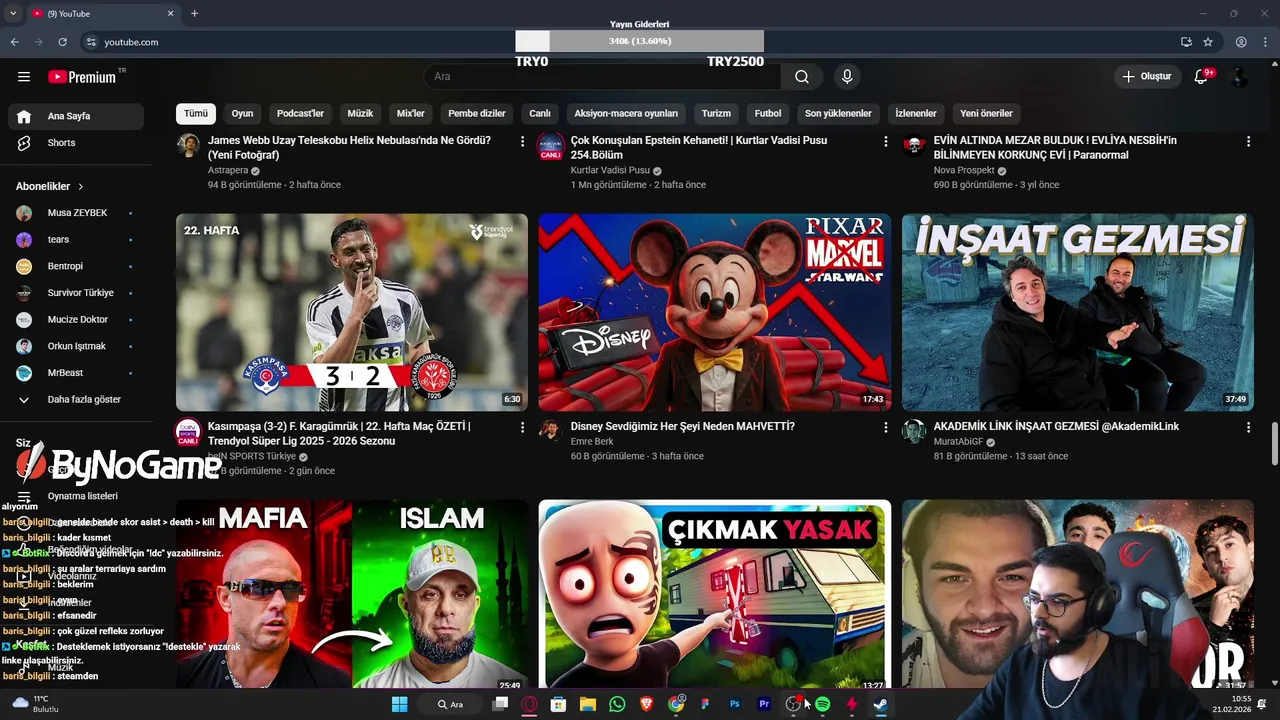Play the ÇIKMAK YASAK thumbnail
Image resolution: width=1280 pixels, height=720 pixels.
pos(715,594)
